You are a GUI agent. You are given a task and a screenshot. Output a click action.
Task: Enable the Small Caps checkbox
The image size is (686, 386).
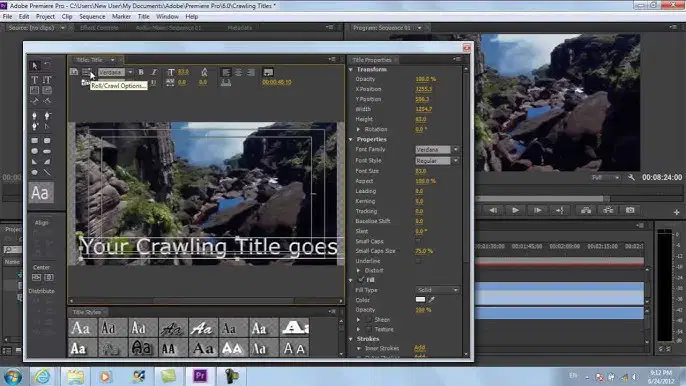coord(418,241)
